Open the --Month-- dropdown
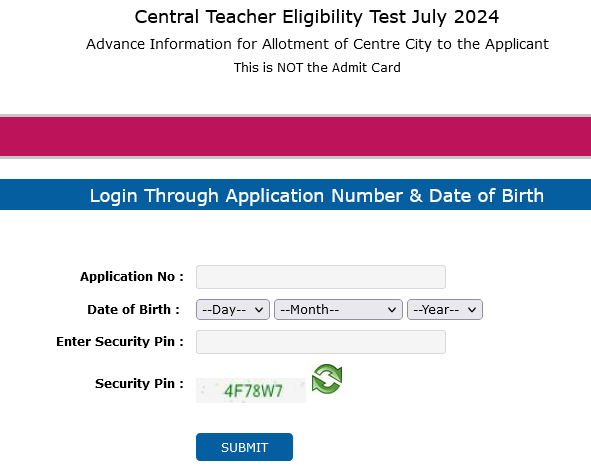This screenshot has height=472, width=591. (x=338, y=310)
